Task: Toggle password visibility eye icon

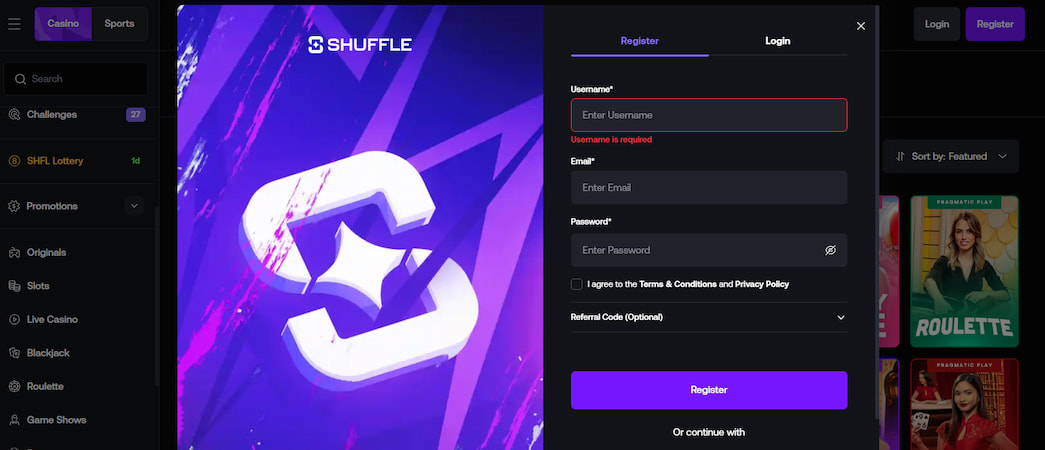Action: coord(830,251)
